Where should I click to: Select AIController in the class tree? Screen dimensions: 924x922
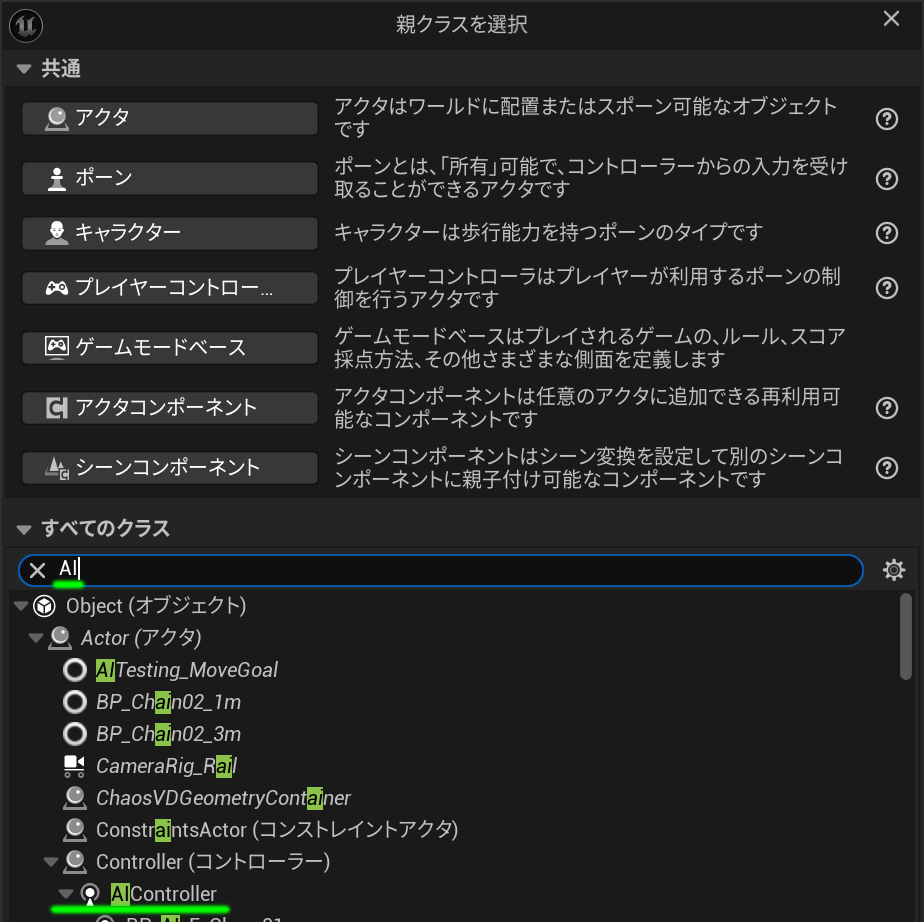pyautogui.click(x=163, y=893)
